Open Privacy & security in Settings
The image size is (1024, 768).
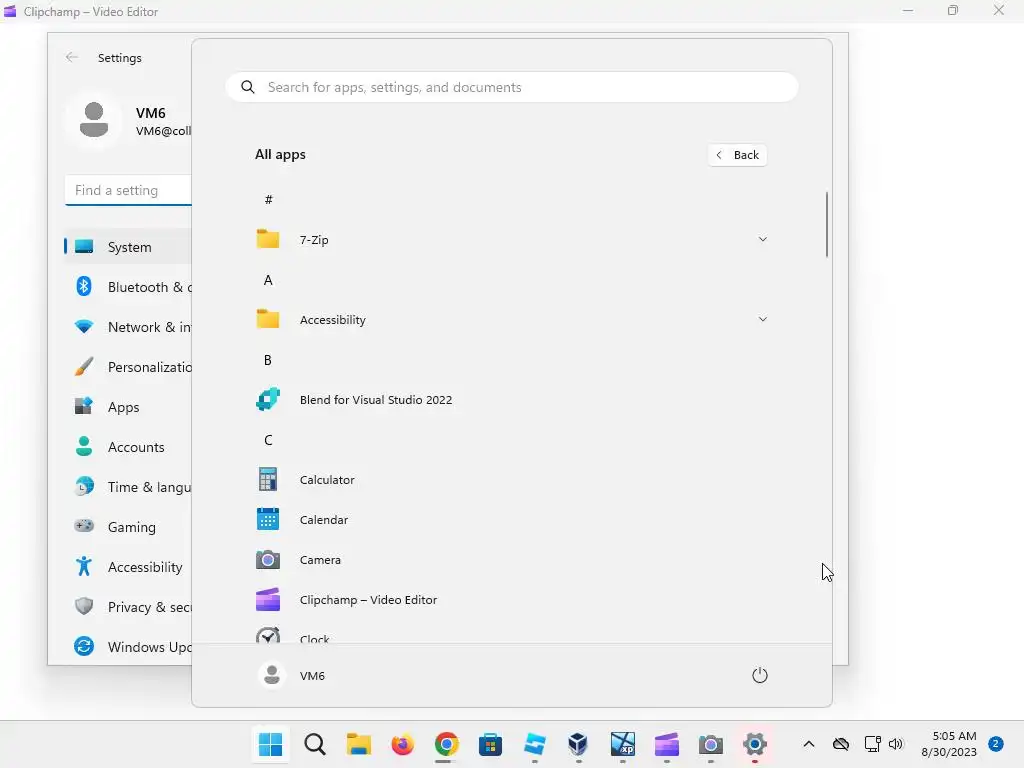[x=128, y=607]
